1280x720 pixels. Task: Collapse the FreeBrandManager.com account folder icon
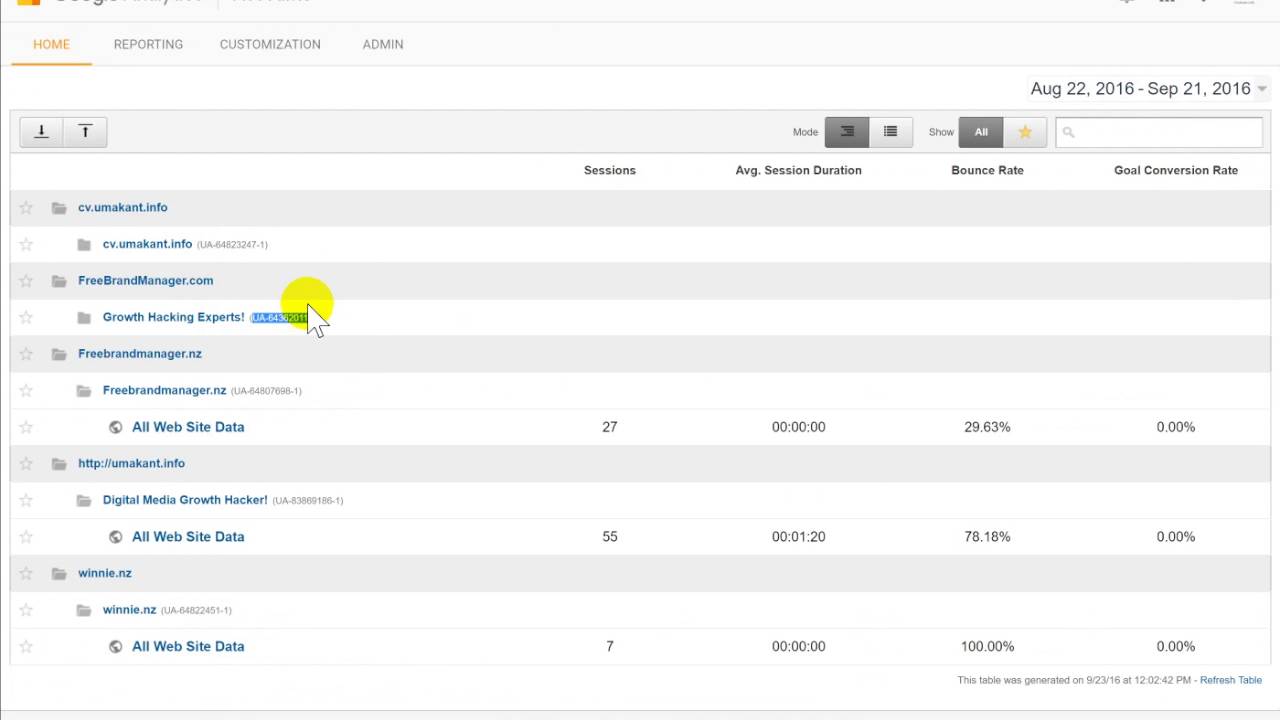[59, 281]
